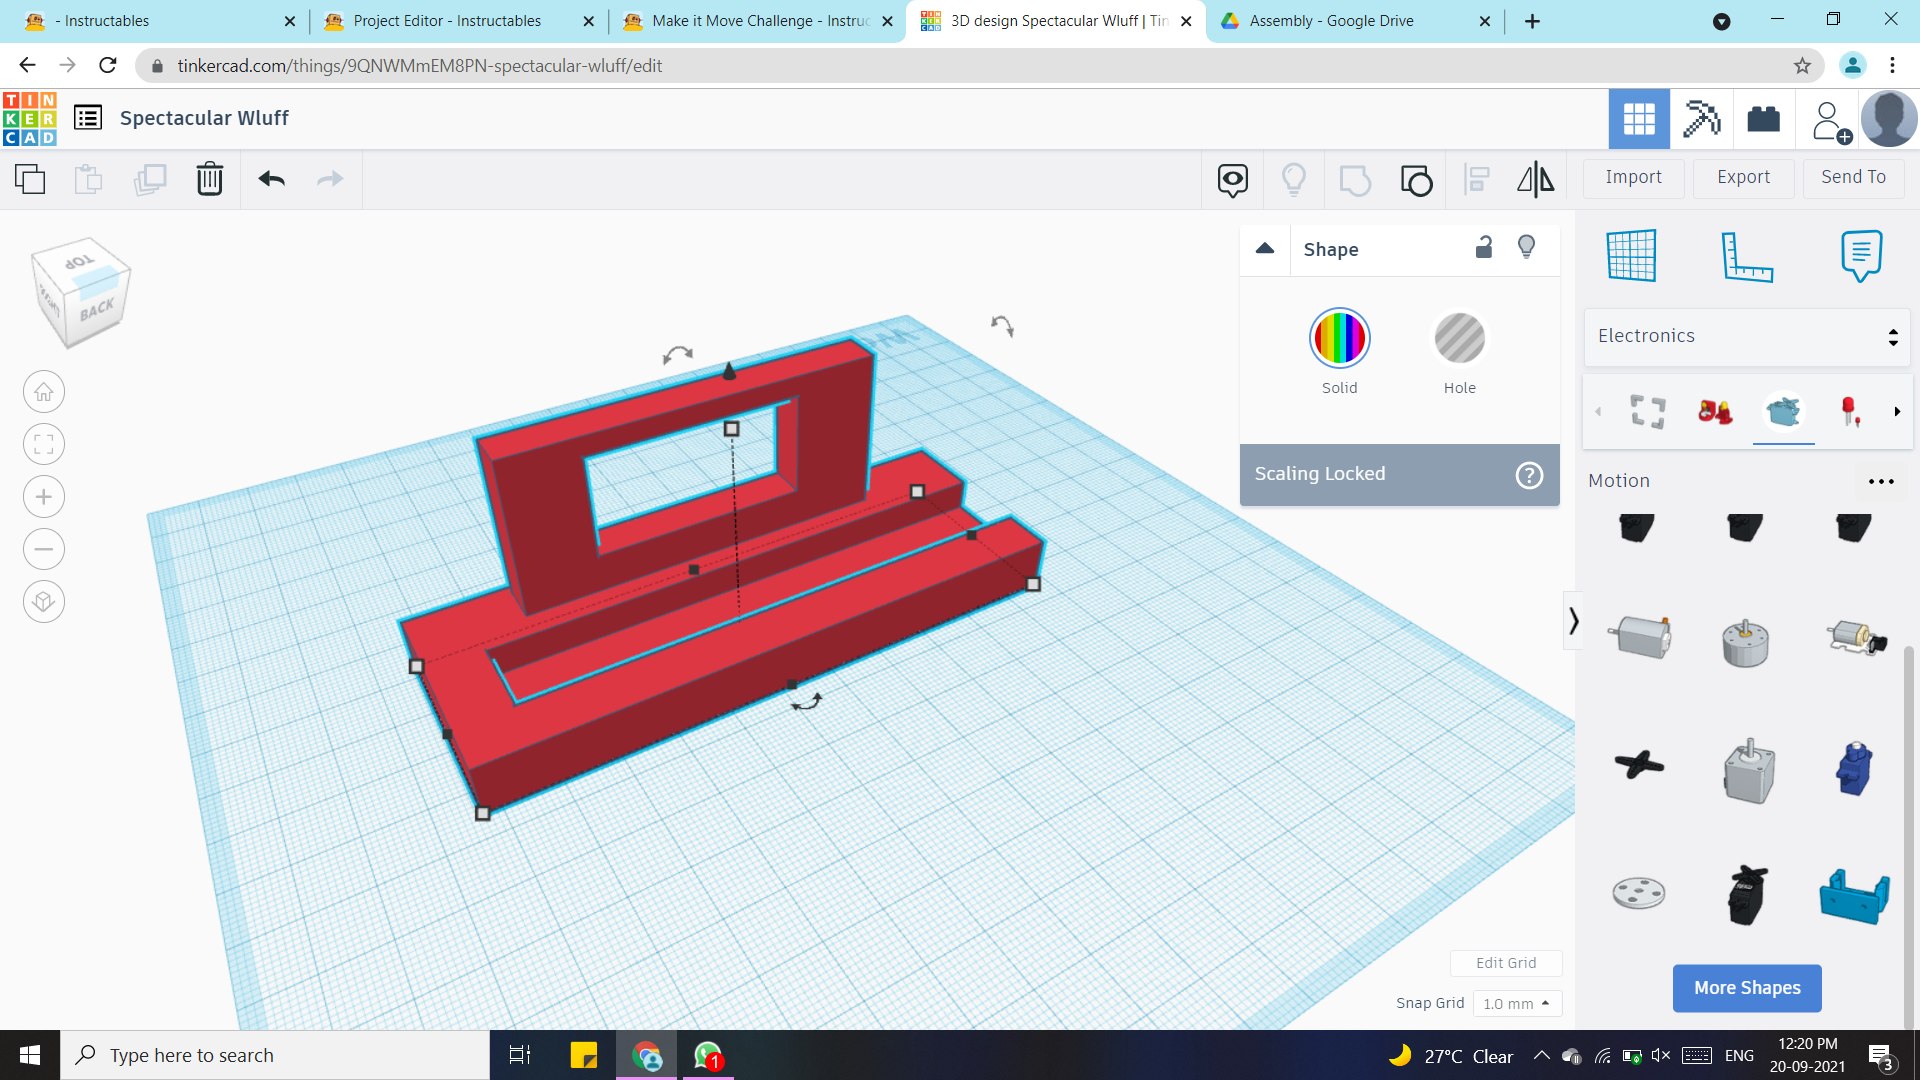Redo the last action
This screenshot has width=1920, height=1080.
(x=330, y=179)
